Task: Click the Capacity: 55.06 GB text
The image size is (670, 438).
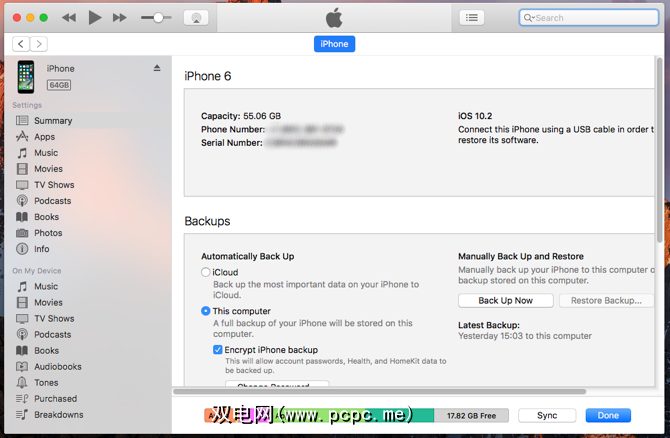Action: click(241, 116)
